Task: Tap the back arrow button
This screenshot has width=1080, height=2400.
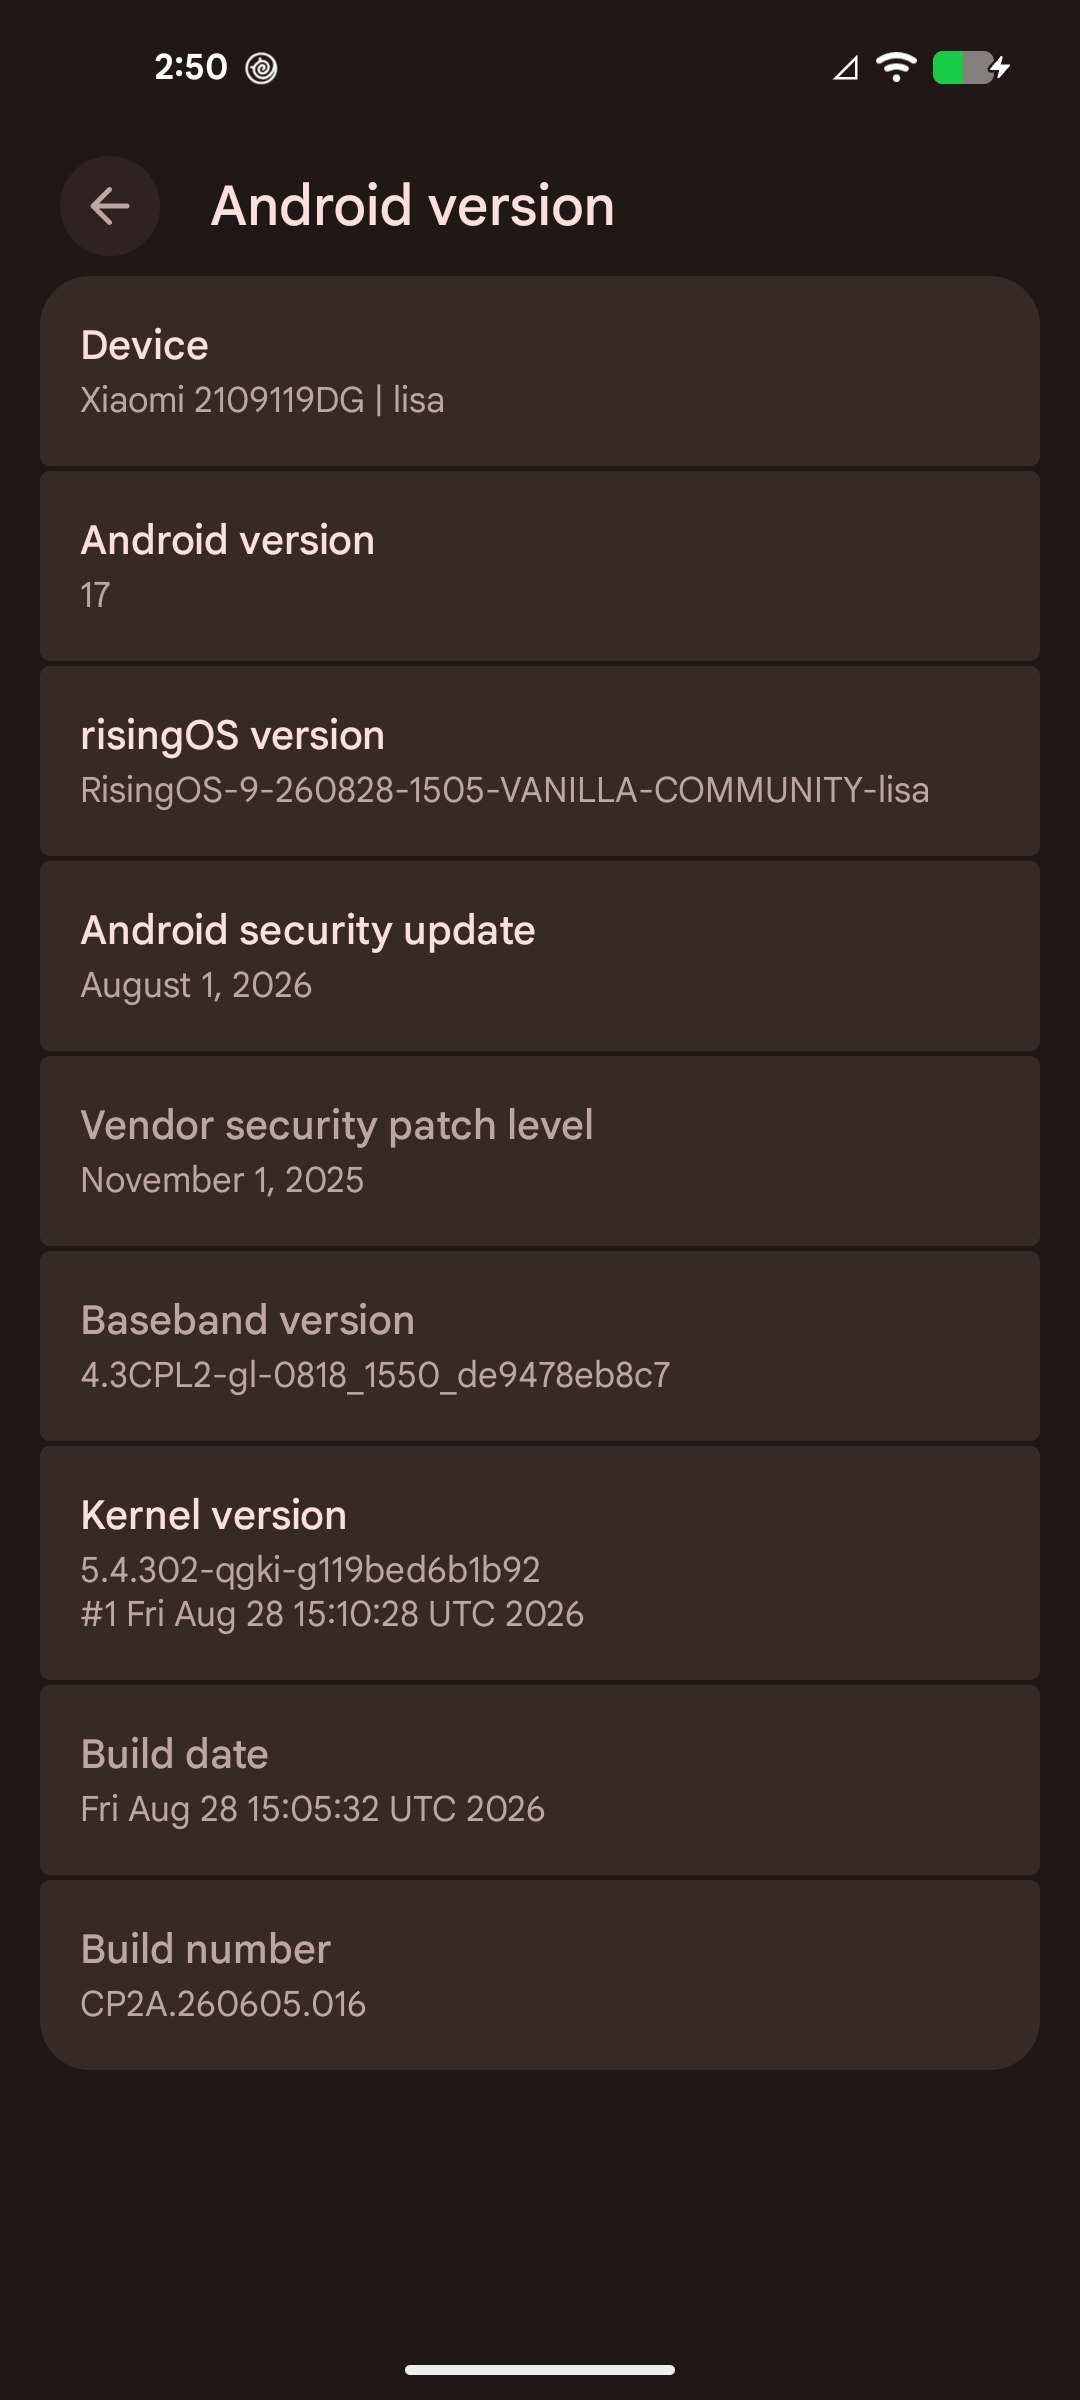Action: pos(110,206)
